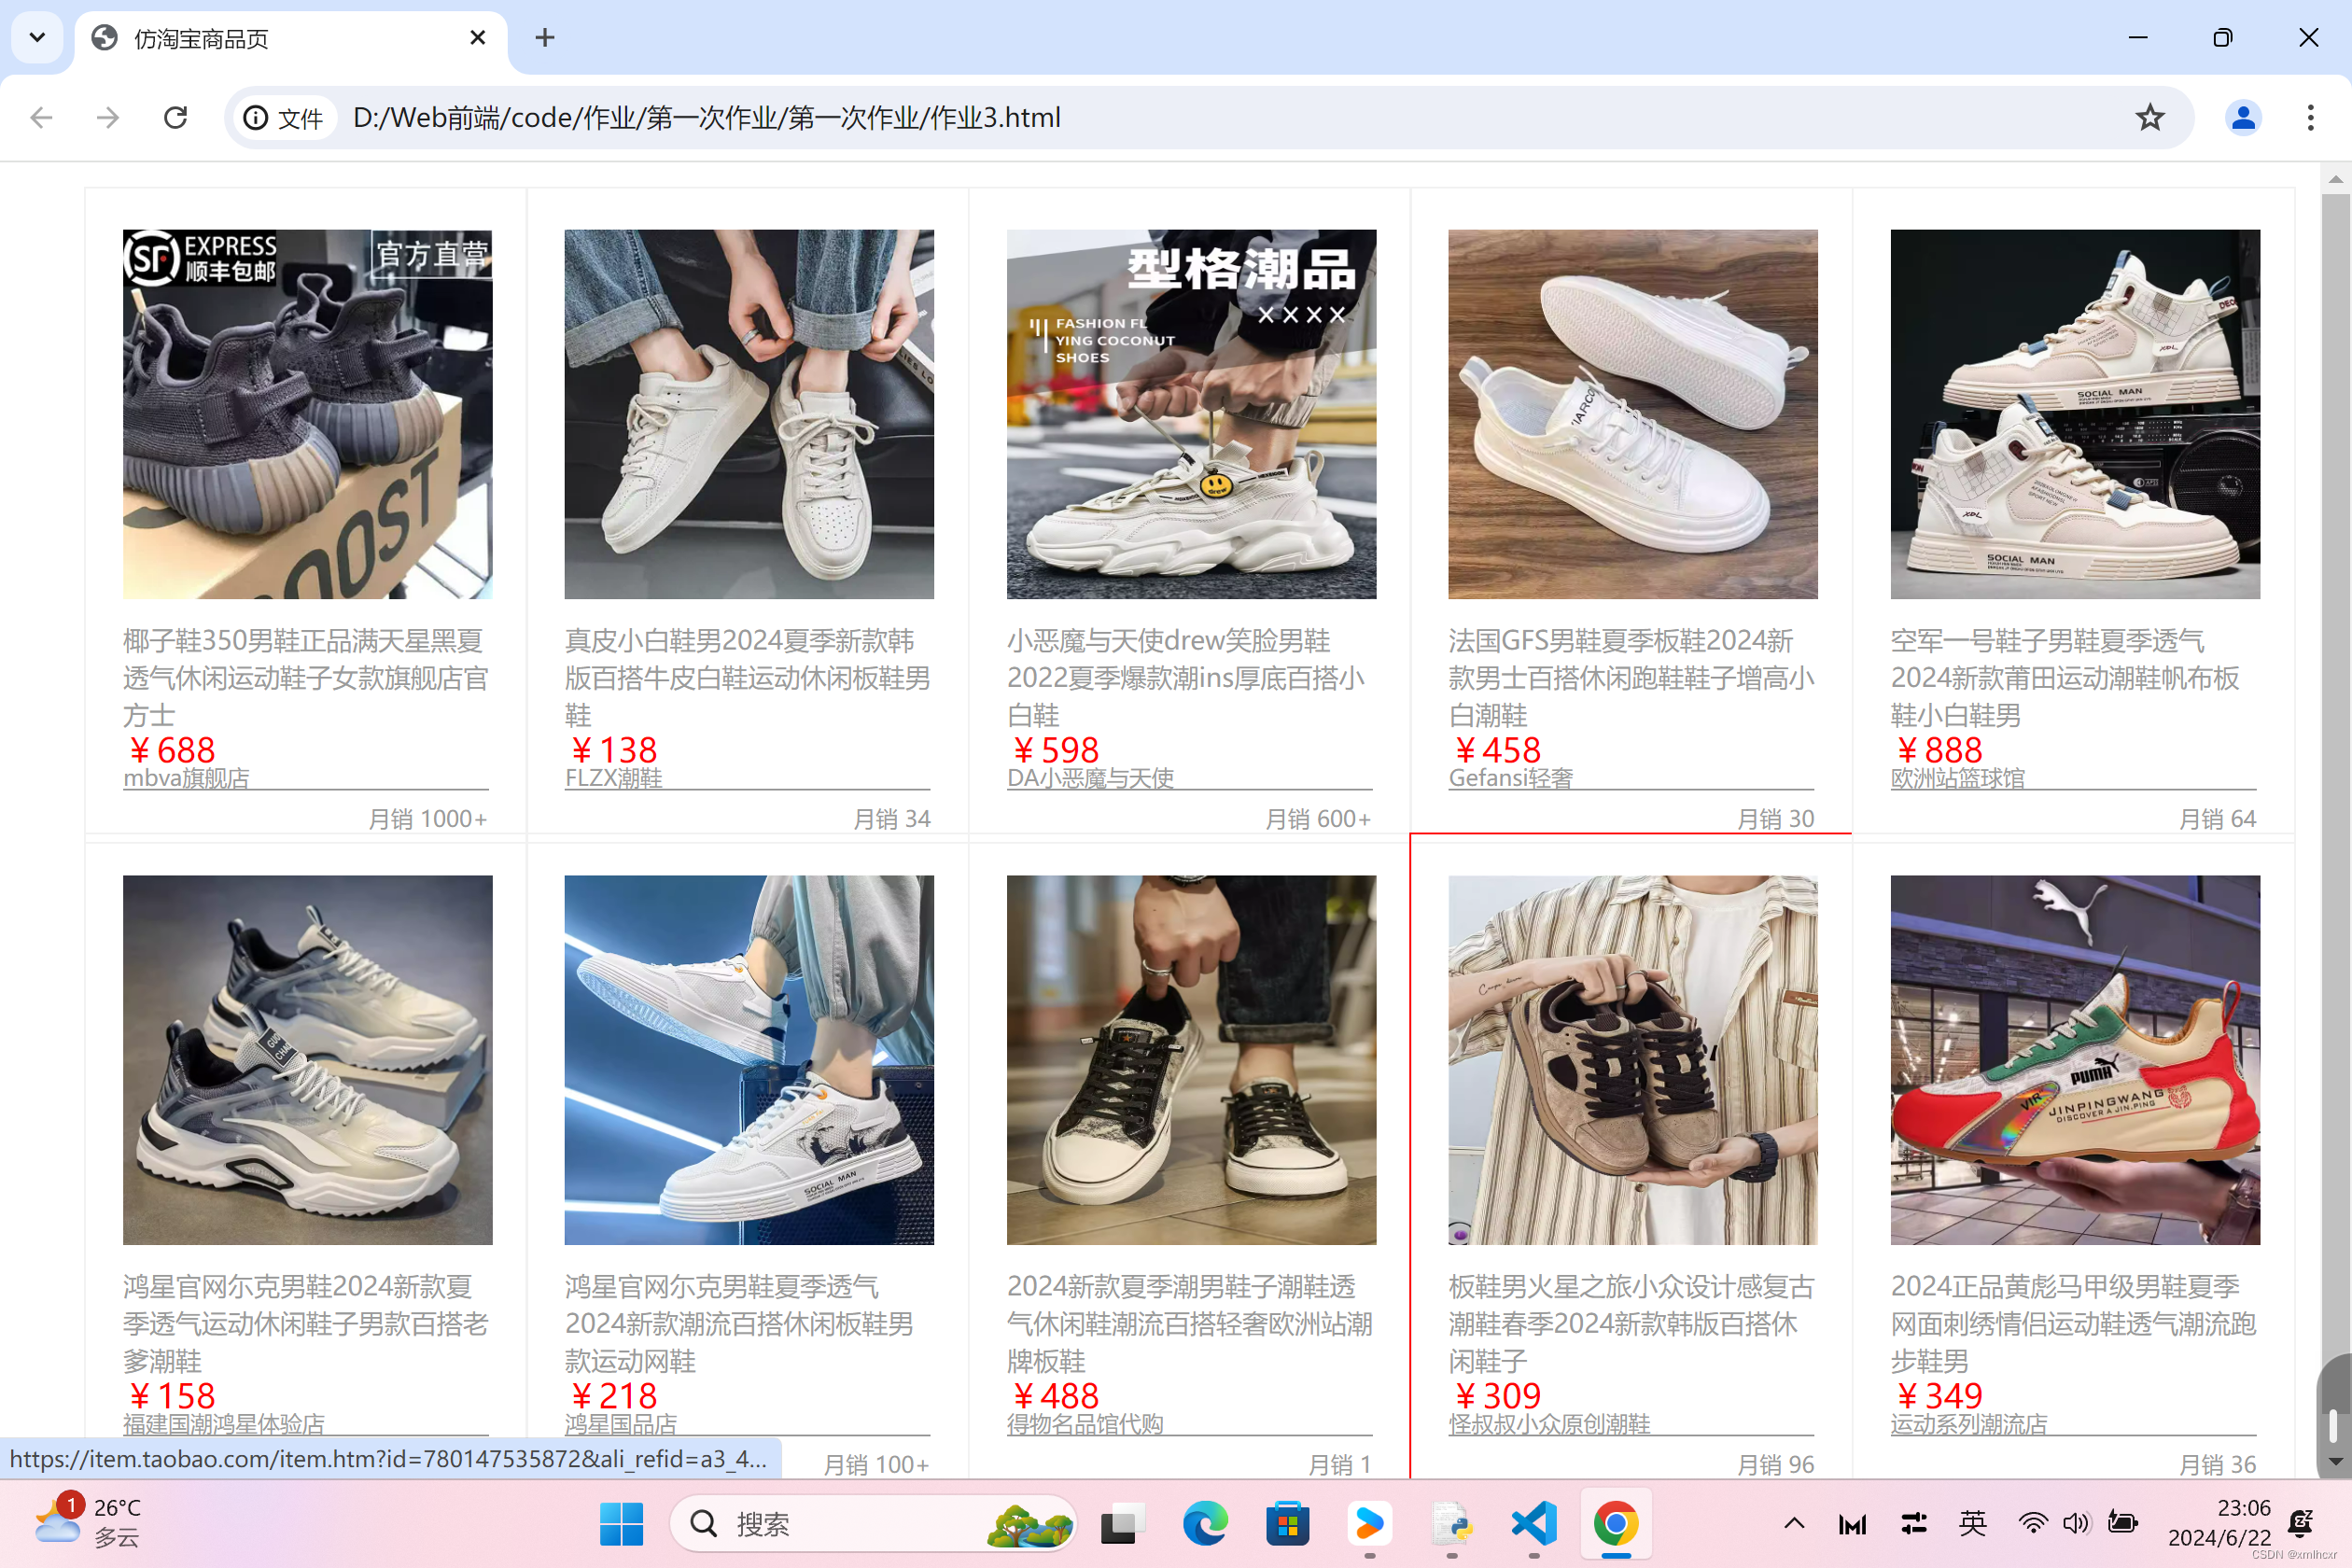
Task: Click the page vertical scrollbar down arrow
Action: point(2335,1462)
